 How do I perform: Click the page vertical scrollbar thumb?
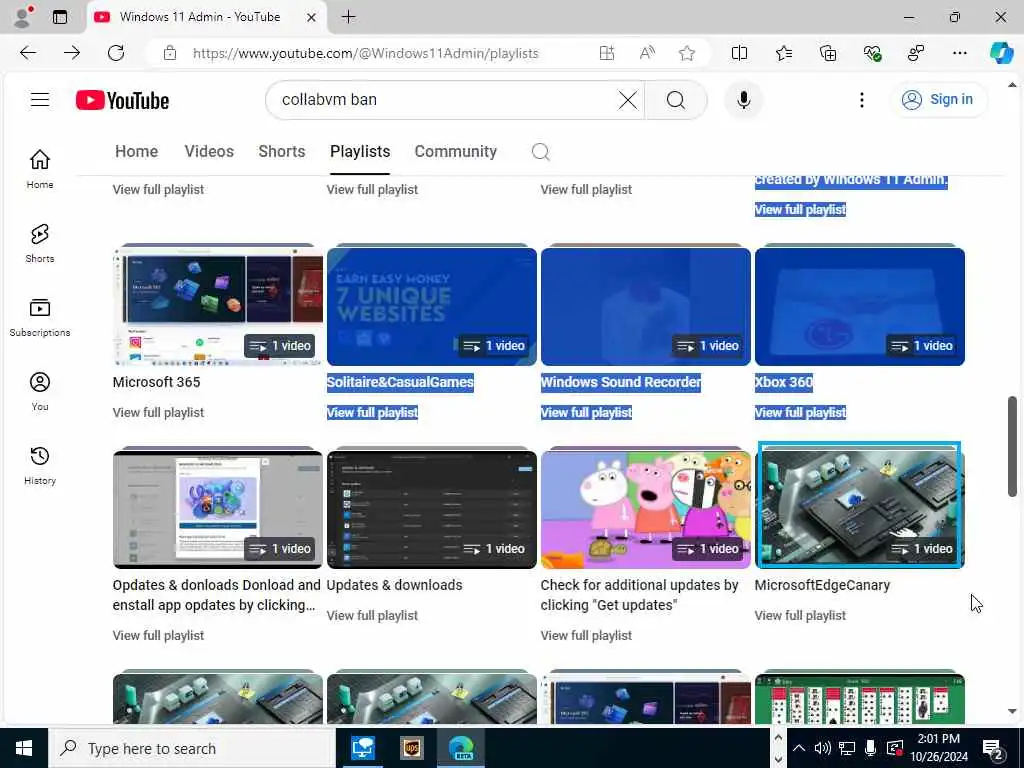[x=1012, y=447]
